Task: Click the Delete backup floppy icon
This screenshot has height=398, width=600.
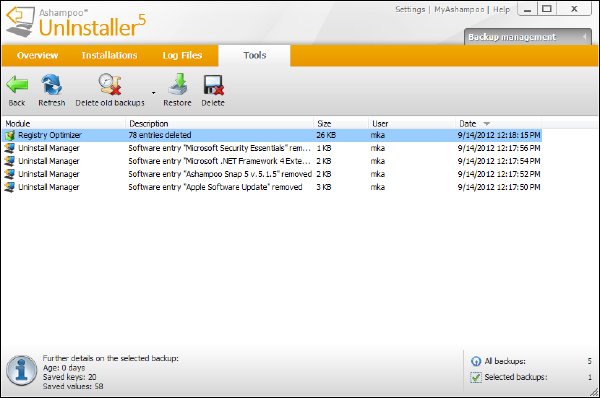Action: [213, 85]
